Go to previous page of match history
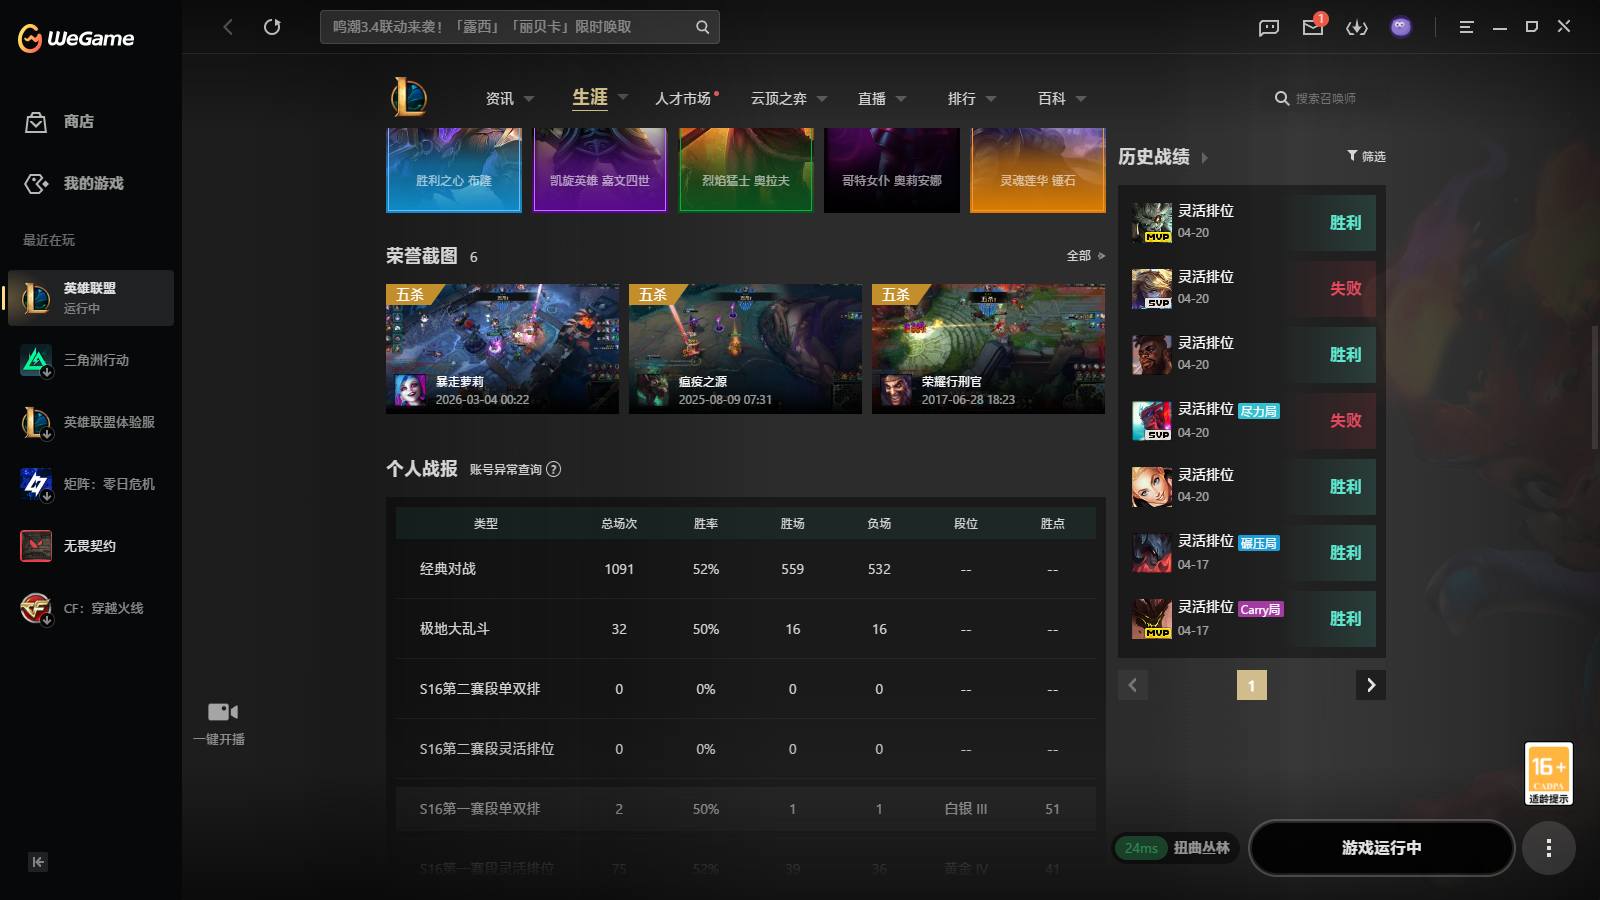 [x=1133, y=685]
